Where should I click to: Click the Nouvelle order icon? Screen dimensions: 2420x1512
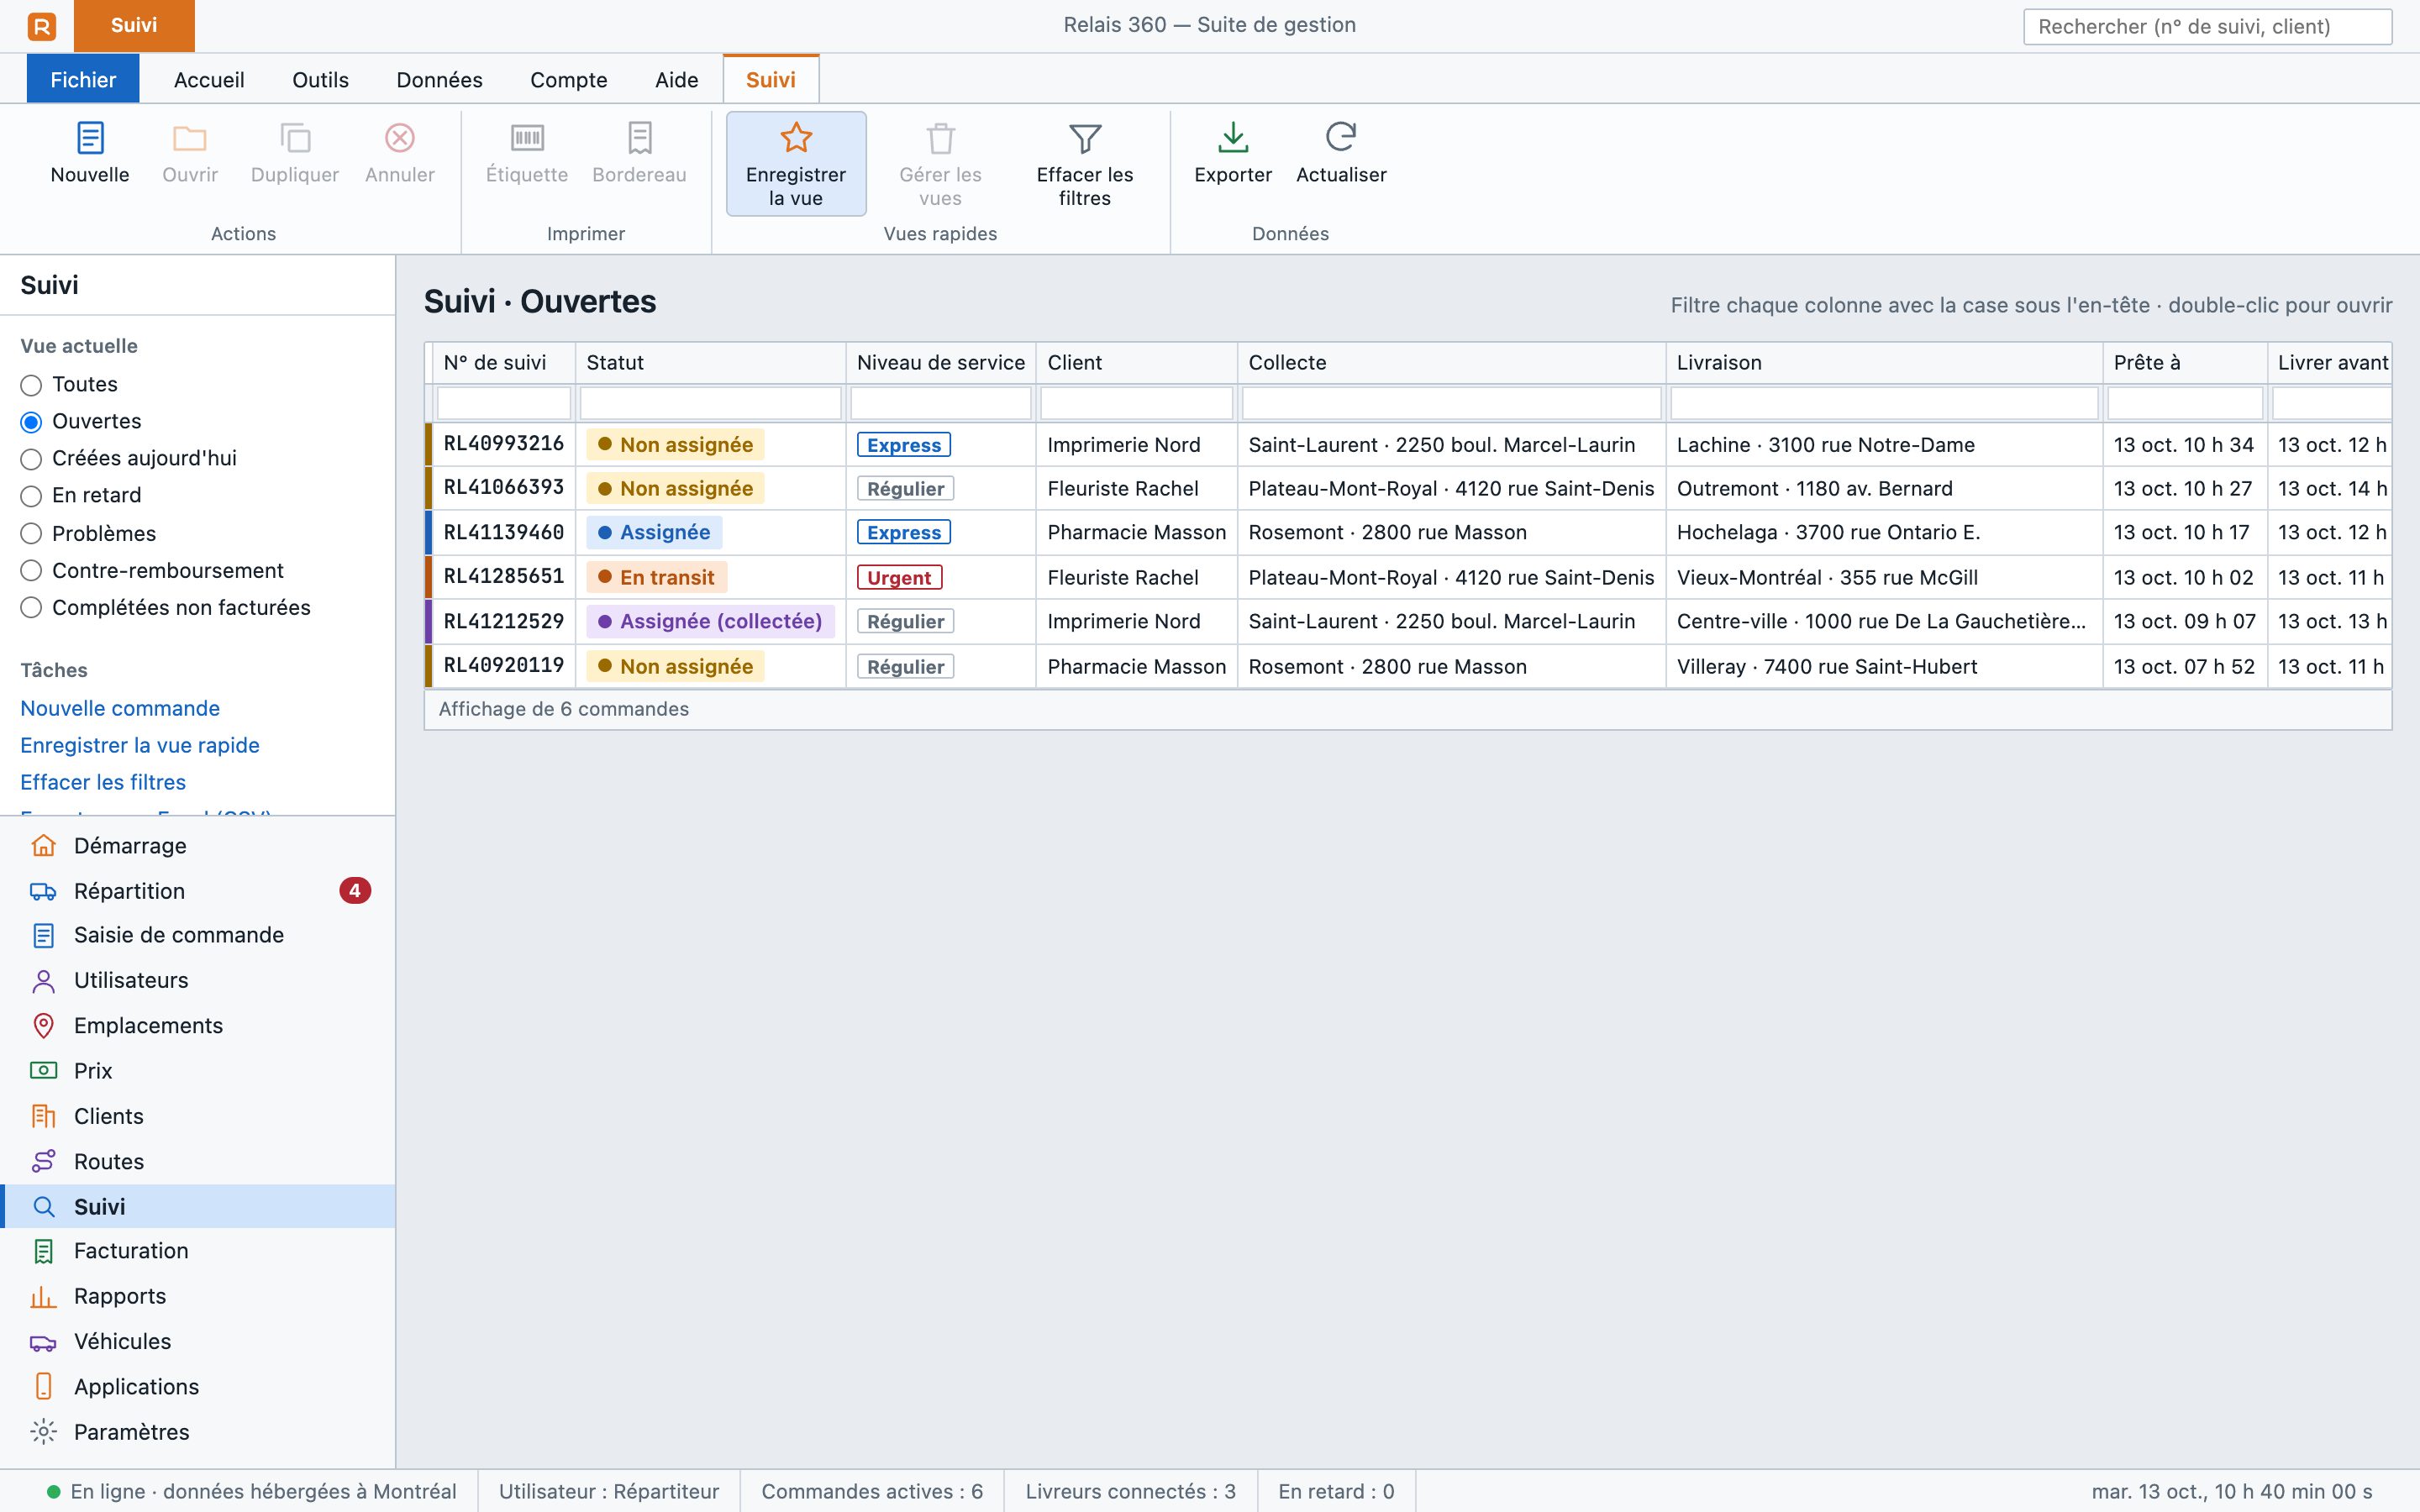90,138
